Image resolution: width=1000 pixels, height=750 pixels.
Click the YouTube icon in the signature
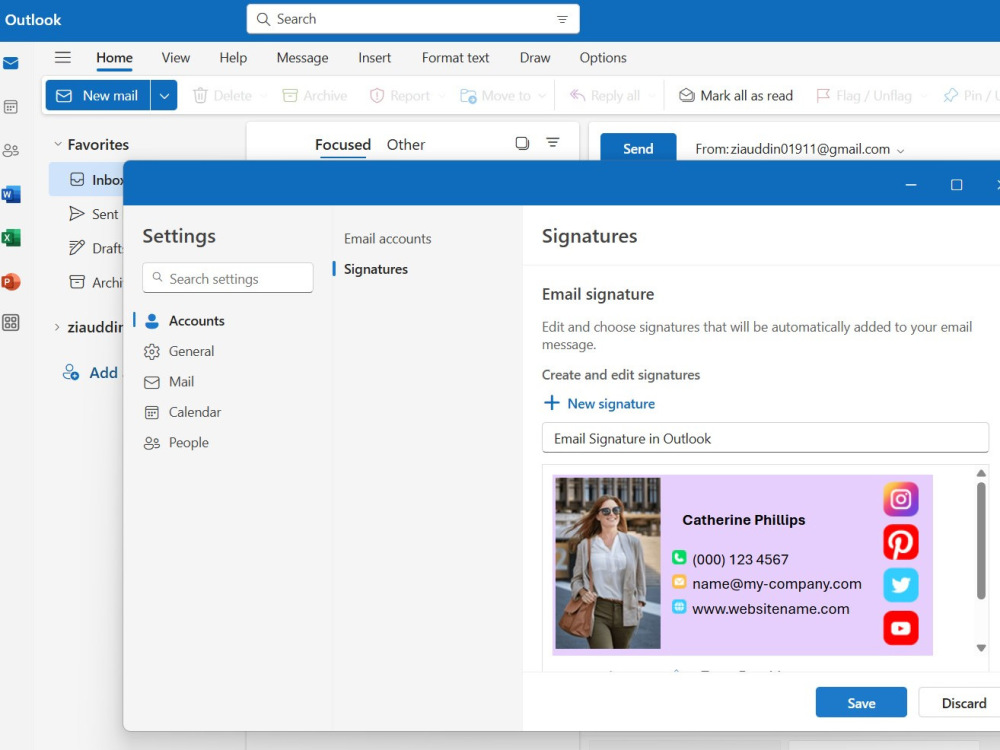[x=901, y=628]
